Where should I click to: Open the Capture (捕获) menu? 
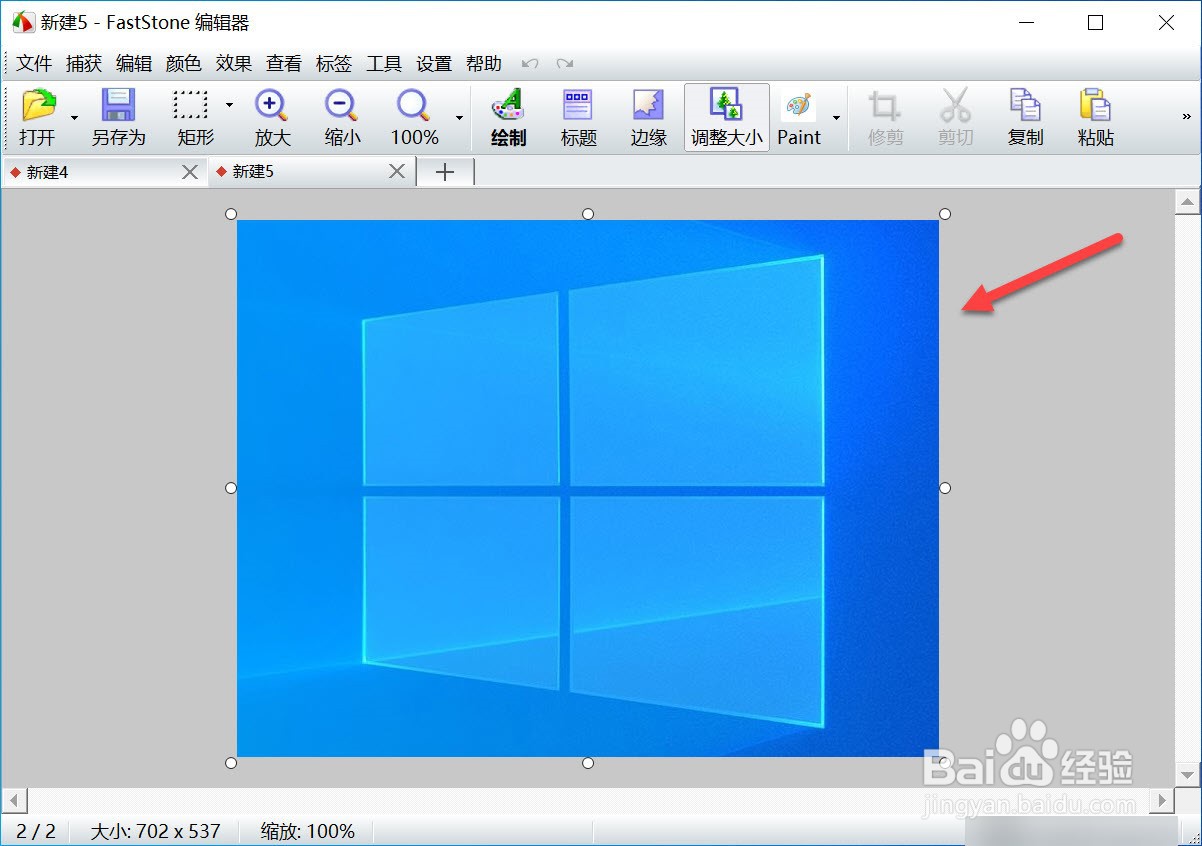(x=84, y=64)
